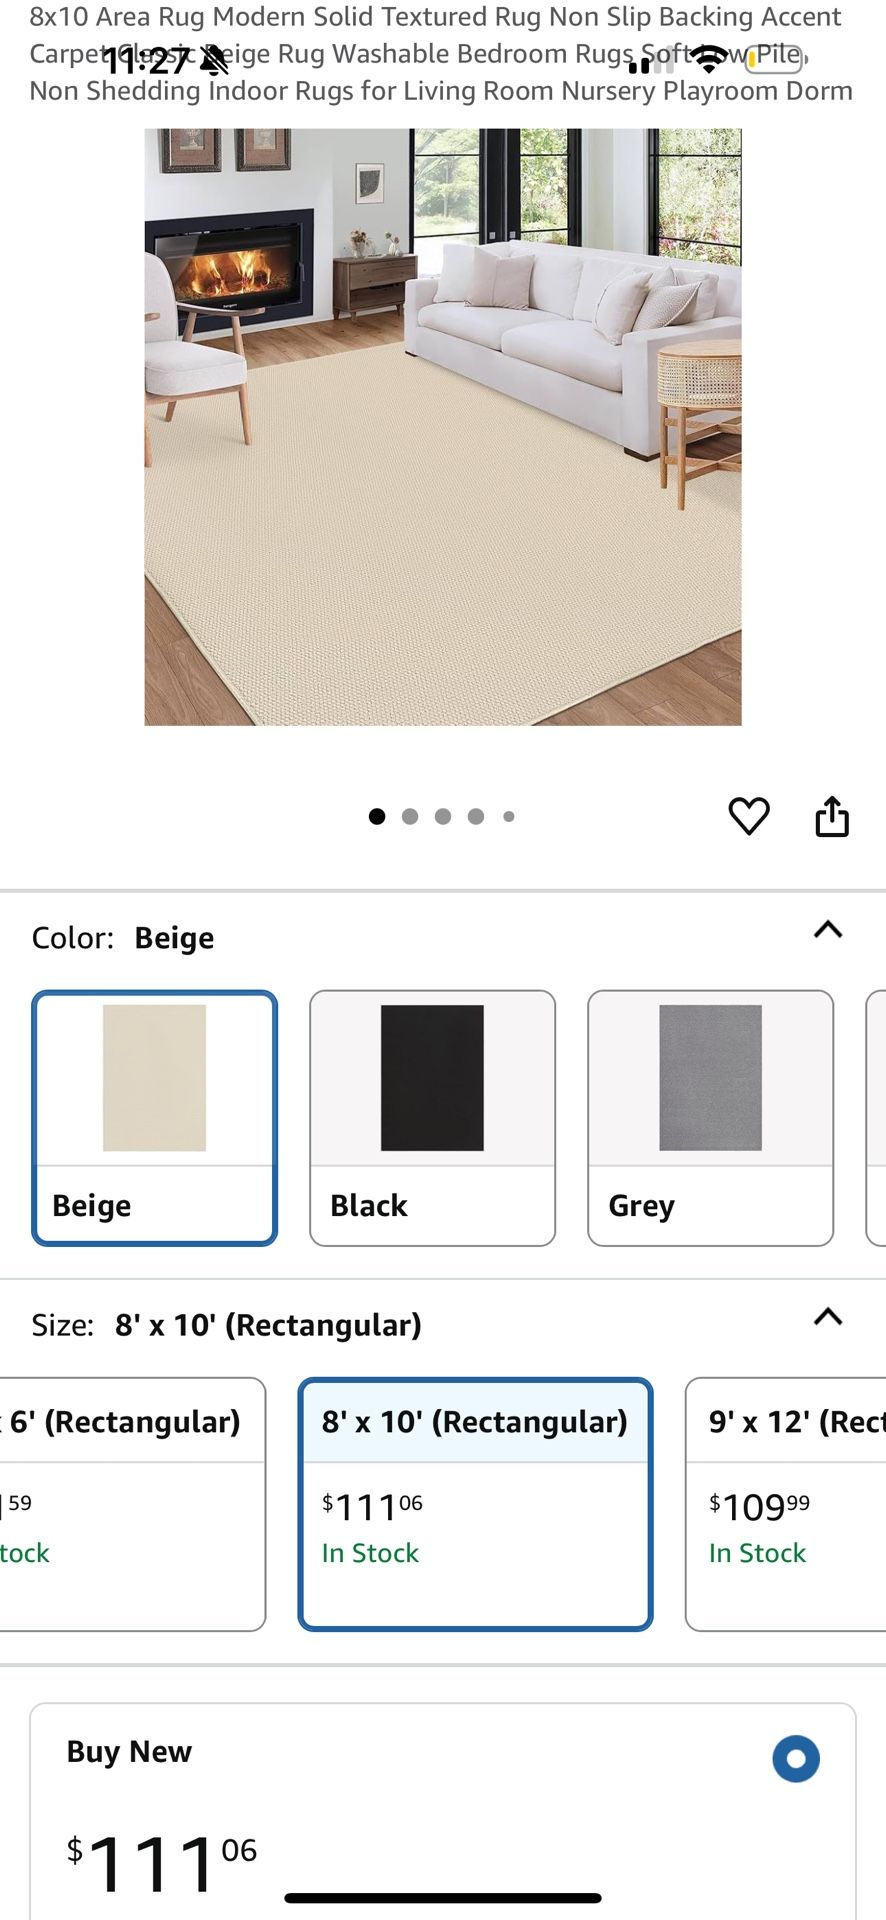Screen dimensions: 886x1920
Task: Select the Buy New purchase option
Action: click(796, 1759)
